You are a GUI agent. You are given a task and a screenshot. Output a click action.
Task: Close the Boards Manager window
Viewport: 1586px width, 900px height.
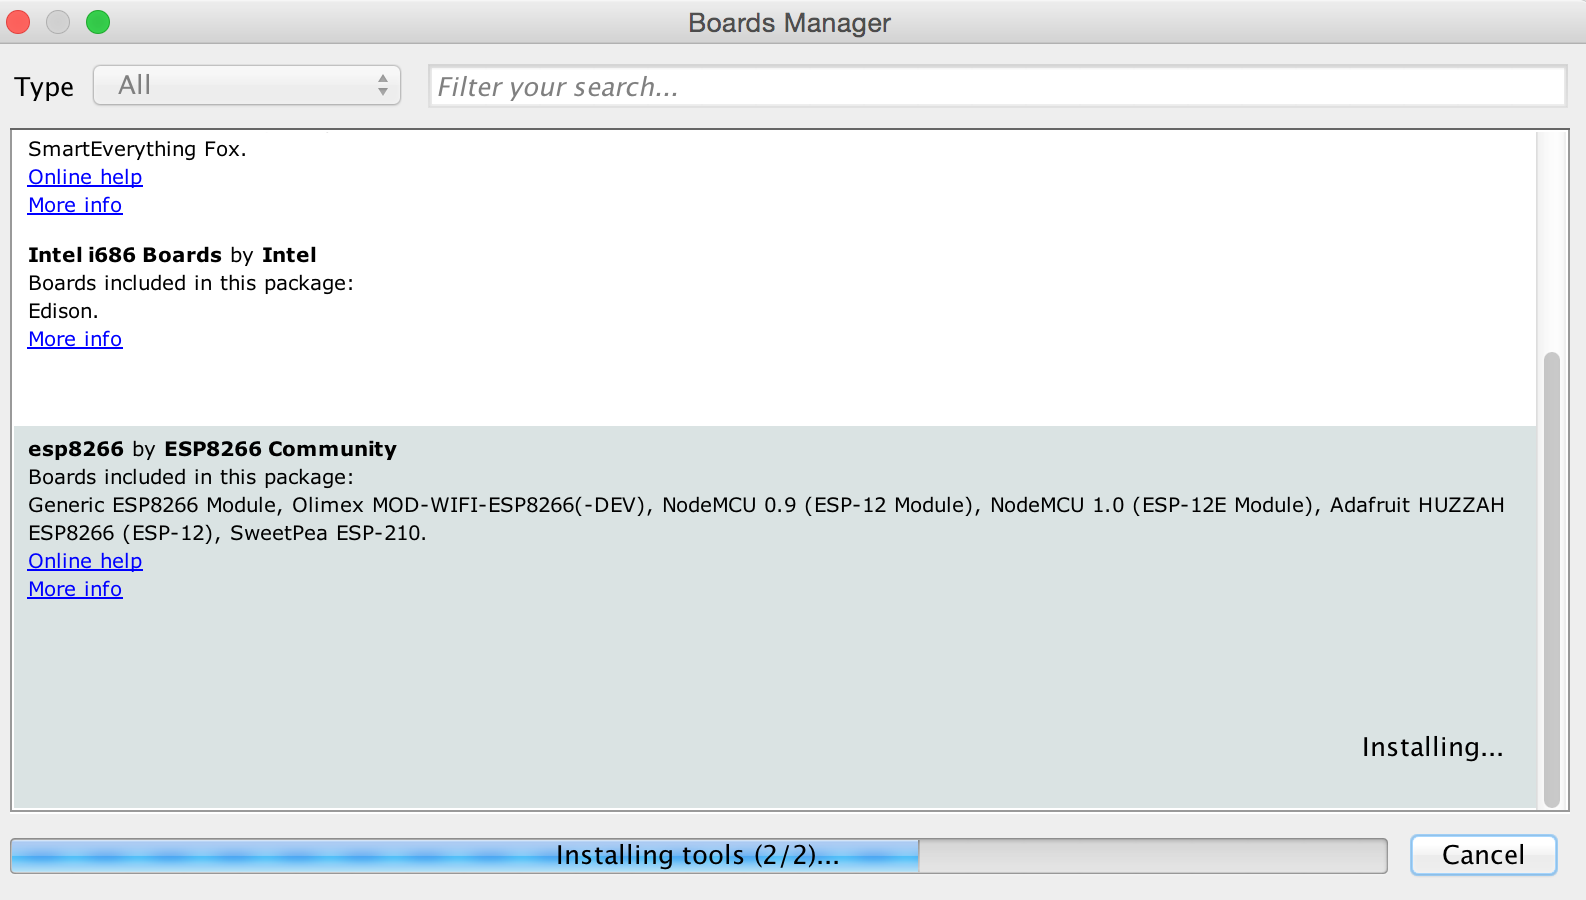point(18,22)
